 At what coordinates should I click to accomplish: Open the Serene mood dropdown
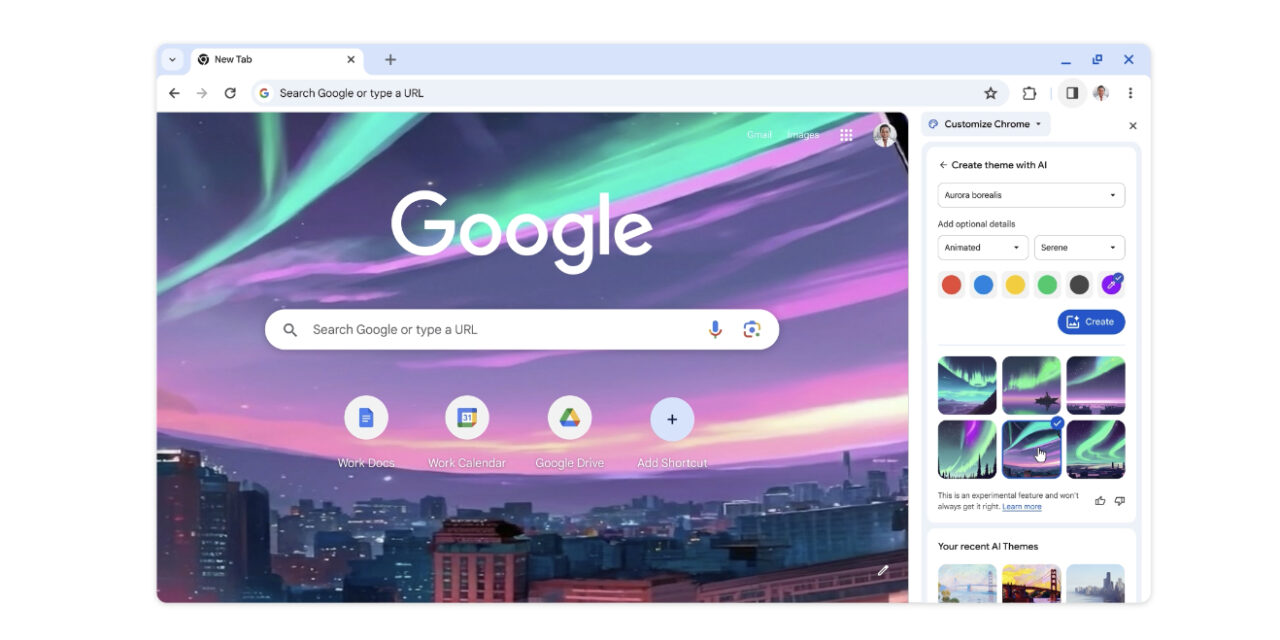pos(1079,247)
